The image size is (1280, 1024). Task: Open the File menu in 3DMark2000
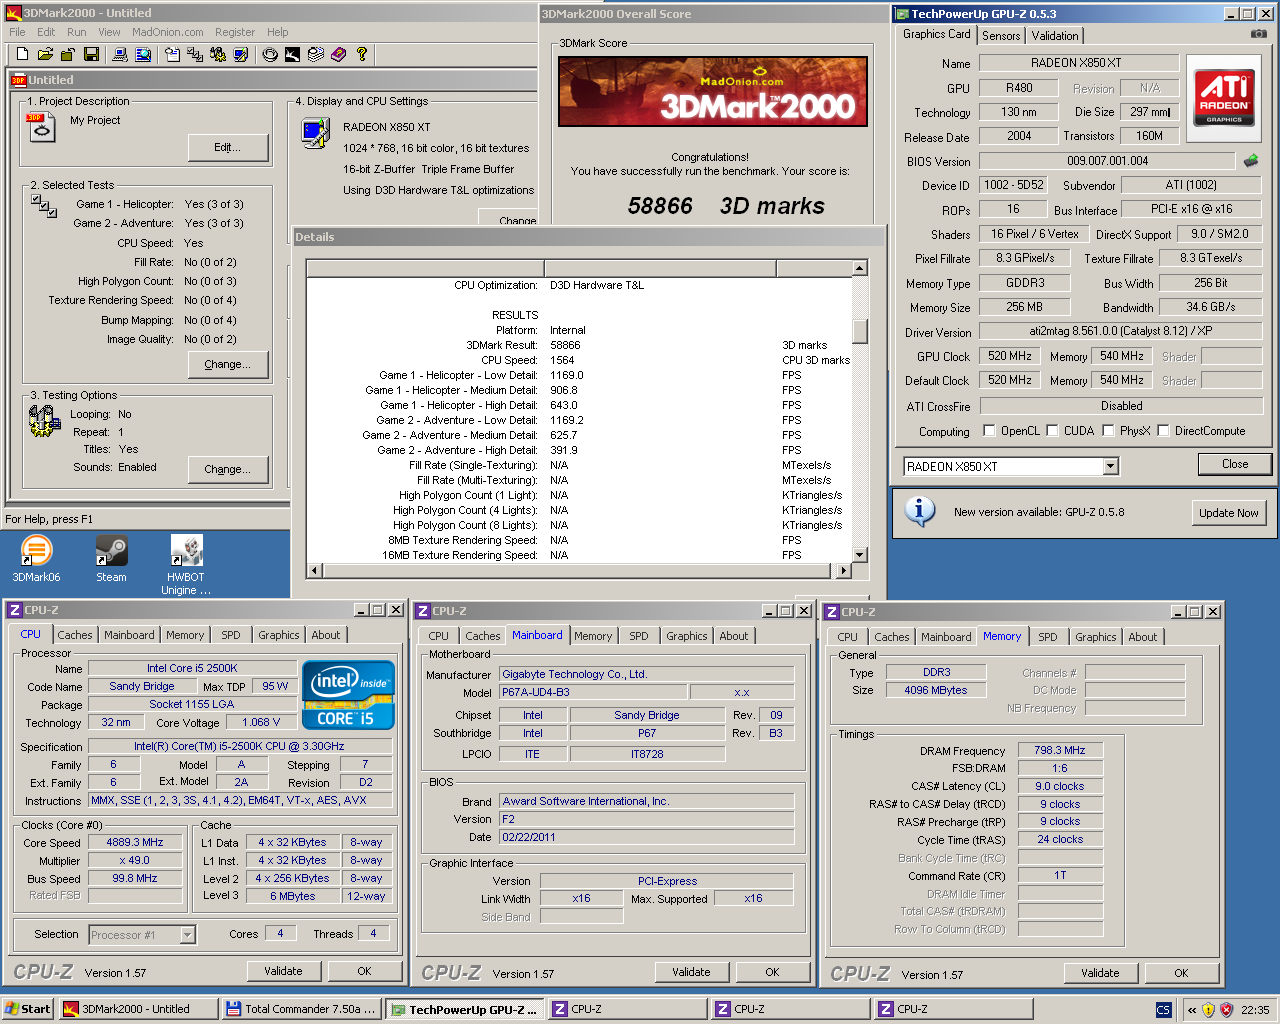(x=18, y=32)
